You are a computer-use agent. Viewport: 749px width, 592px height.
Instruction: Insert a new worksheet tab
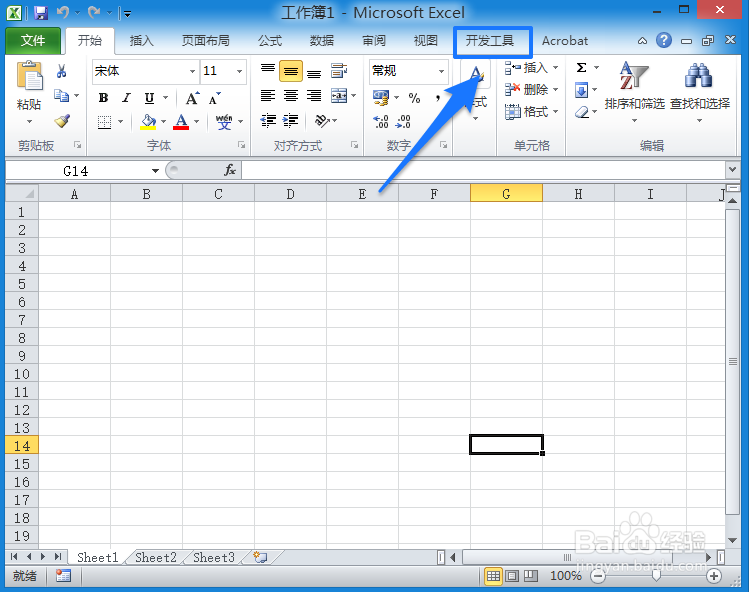(260, 557)
